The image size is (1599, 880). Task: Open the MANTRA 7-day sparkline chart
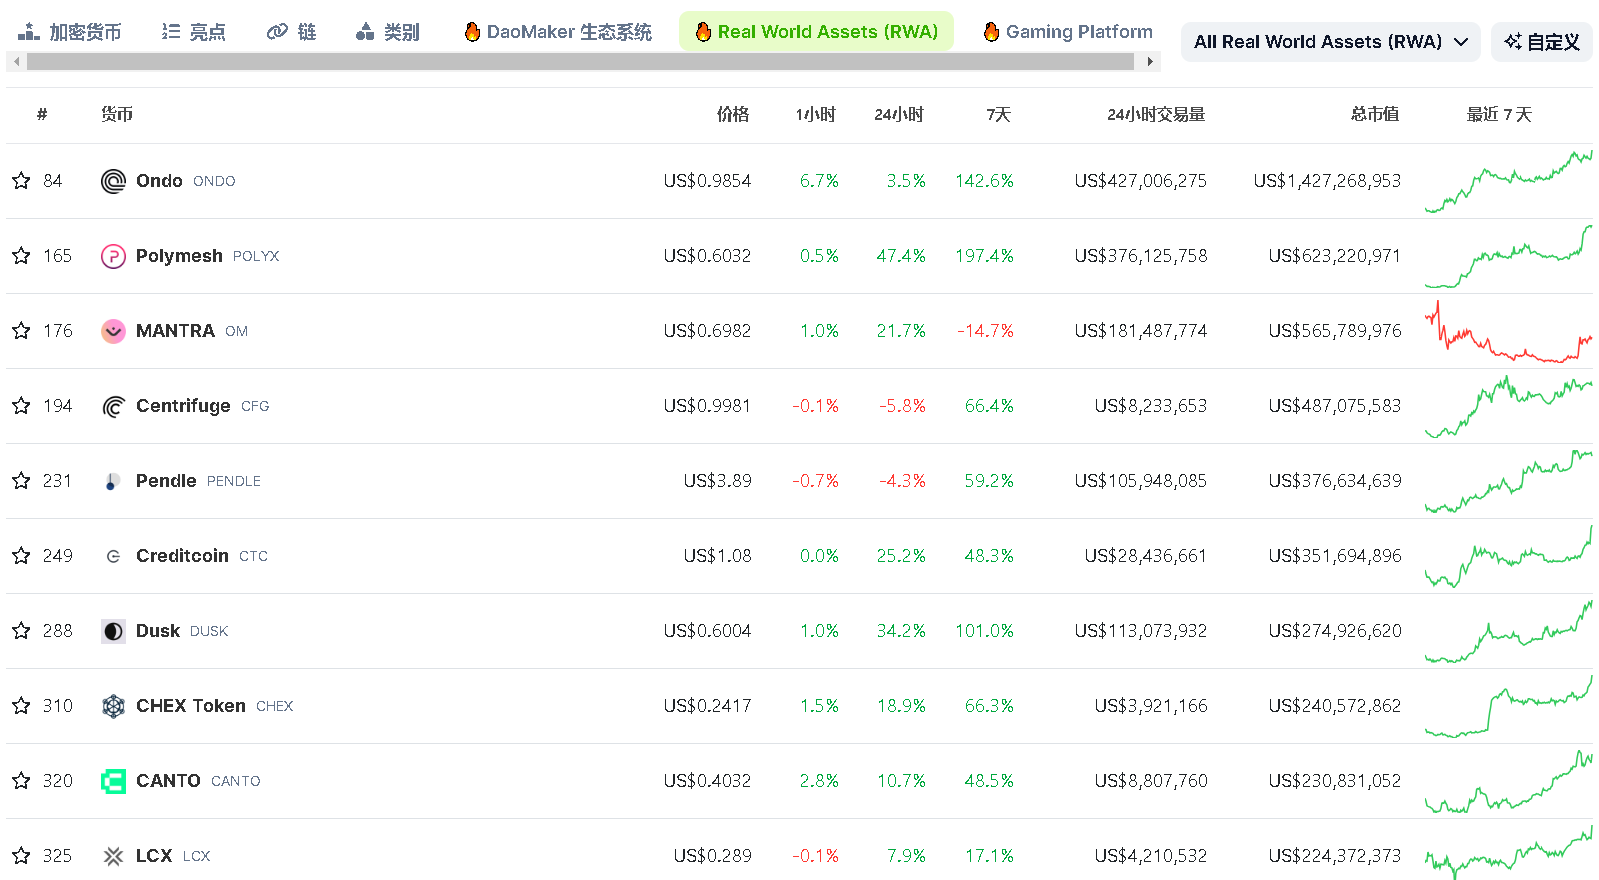(x=1508, y=331)
